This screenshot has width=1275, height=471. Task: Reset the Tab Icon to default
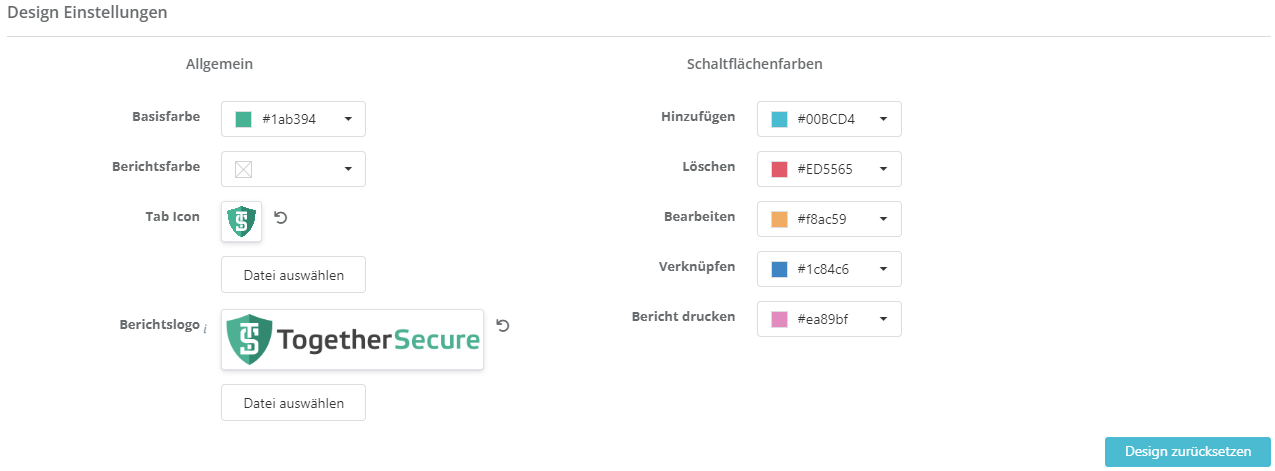coord(281,217)
